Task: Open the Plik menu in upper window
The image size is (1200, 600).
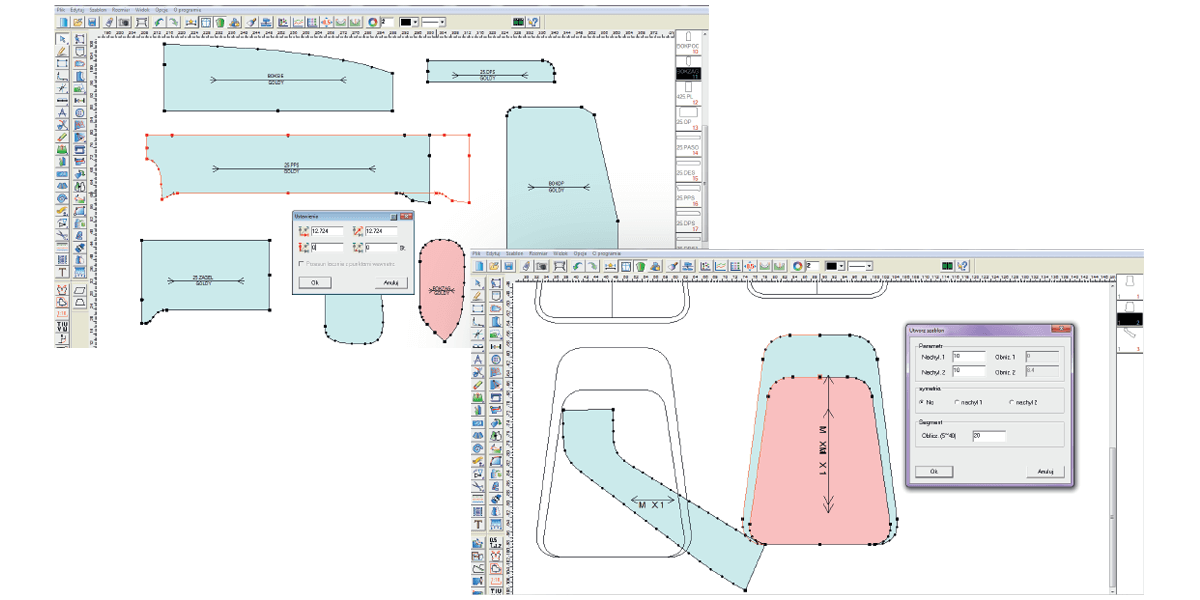Action: point(61,9)
